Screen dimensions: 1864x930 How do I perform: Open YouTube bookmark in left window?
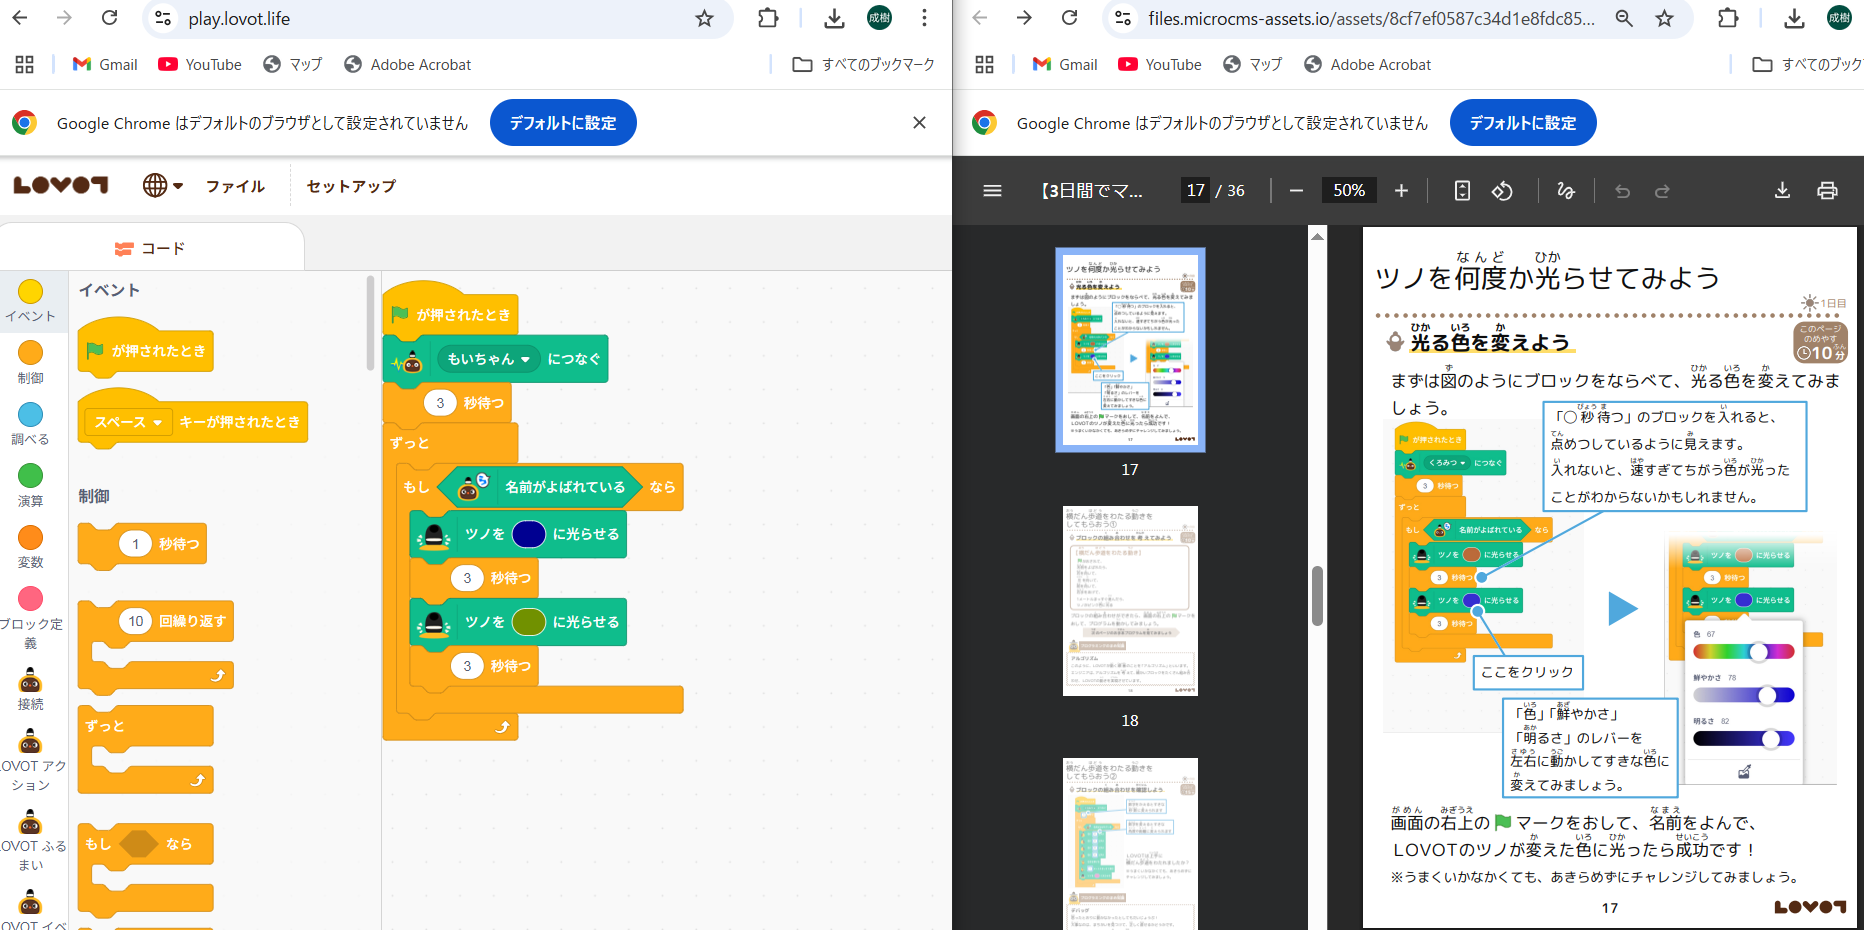click(x=200, y=64)
